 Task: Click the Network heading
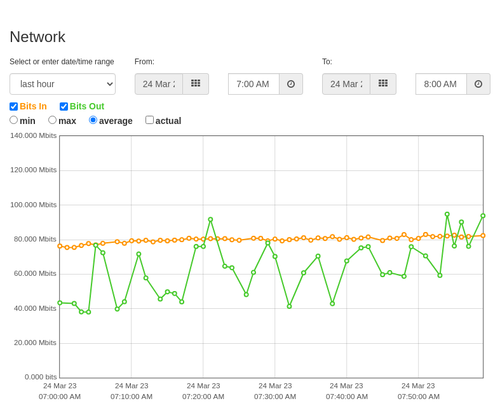pos(37,37)
